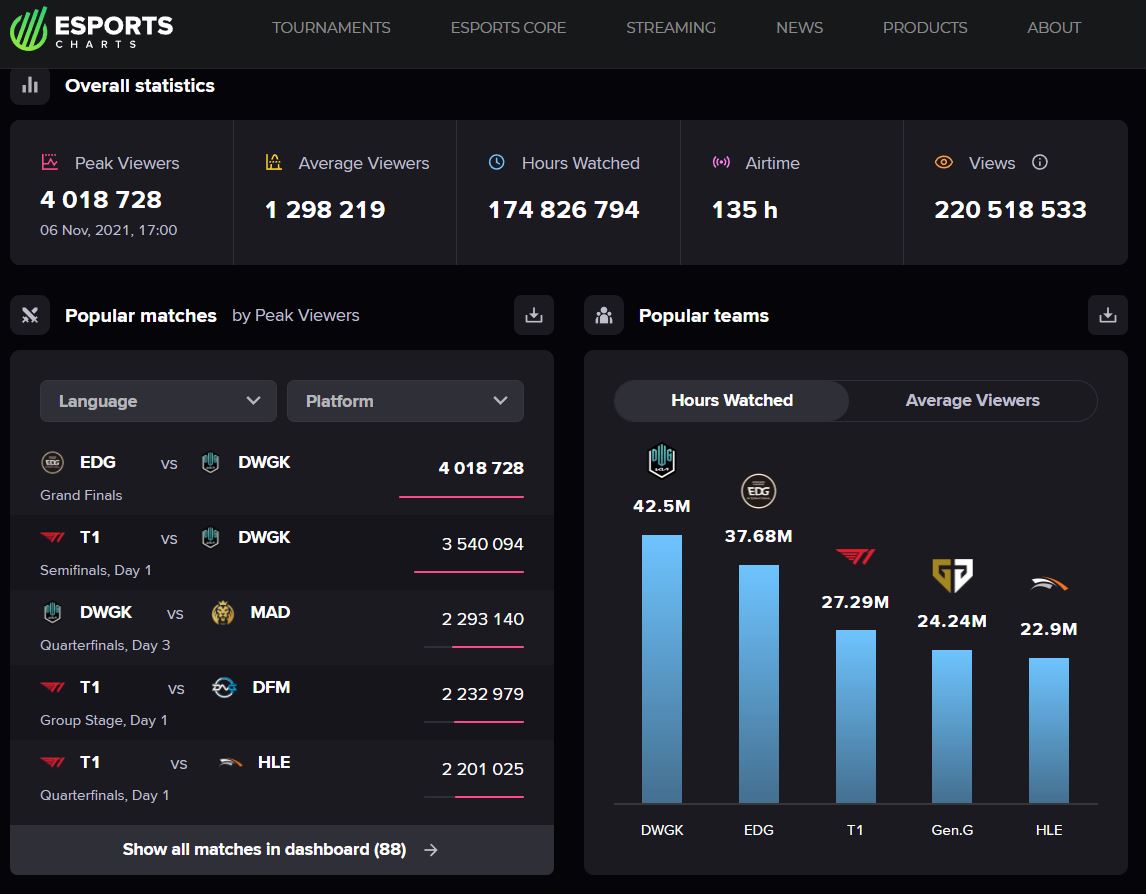
Task: Click the HLE 22.9M chart bar
Action: click(x=1049, y=730)
